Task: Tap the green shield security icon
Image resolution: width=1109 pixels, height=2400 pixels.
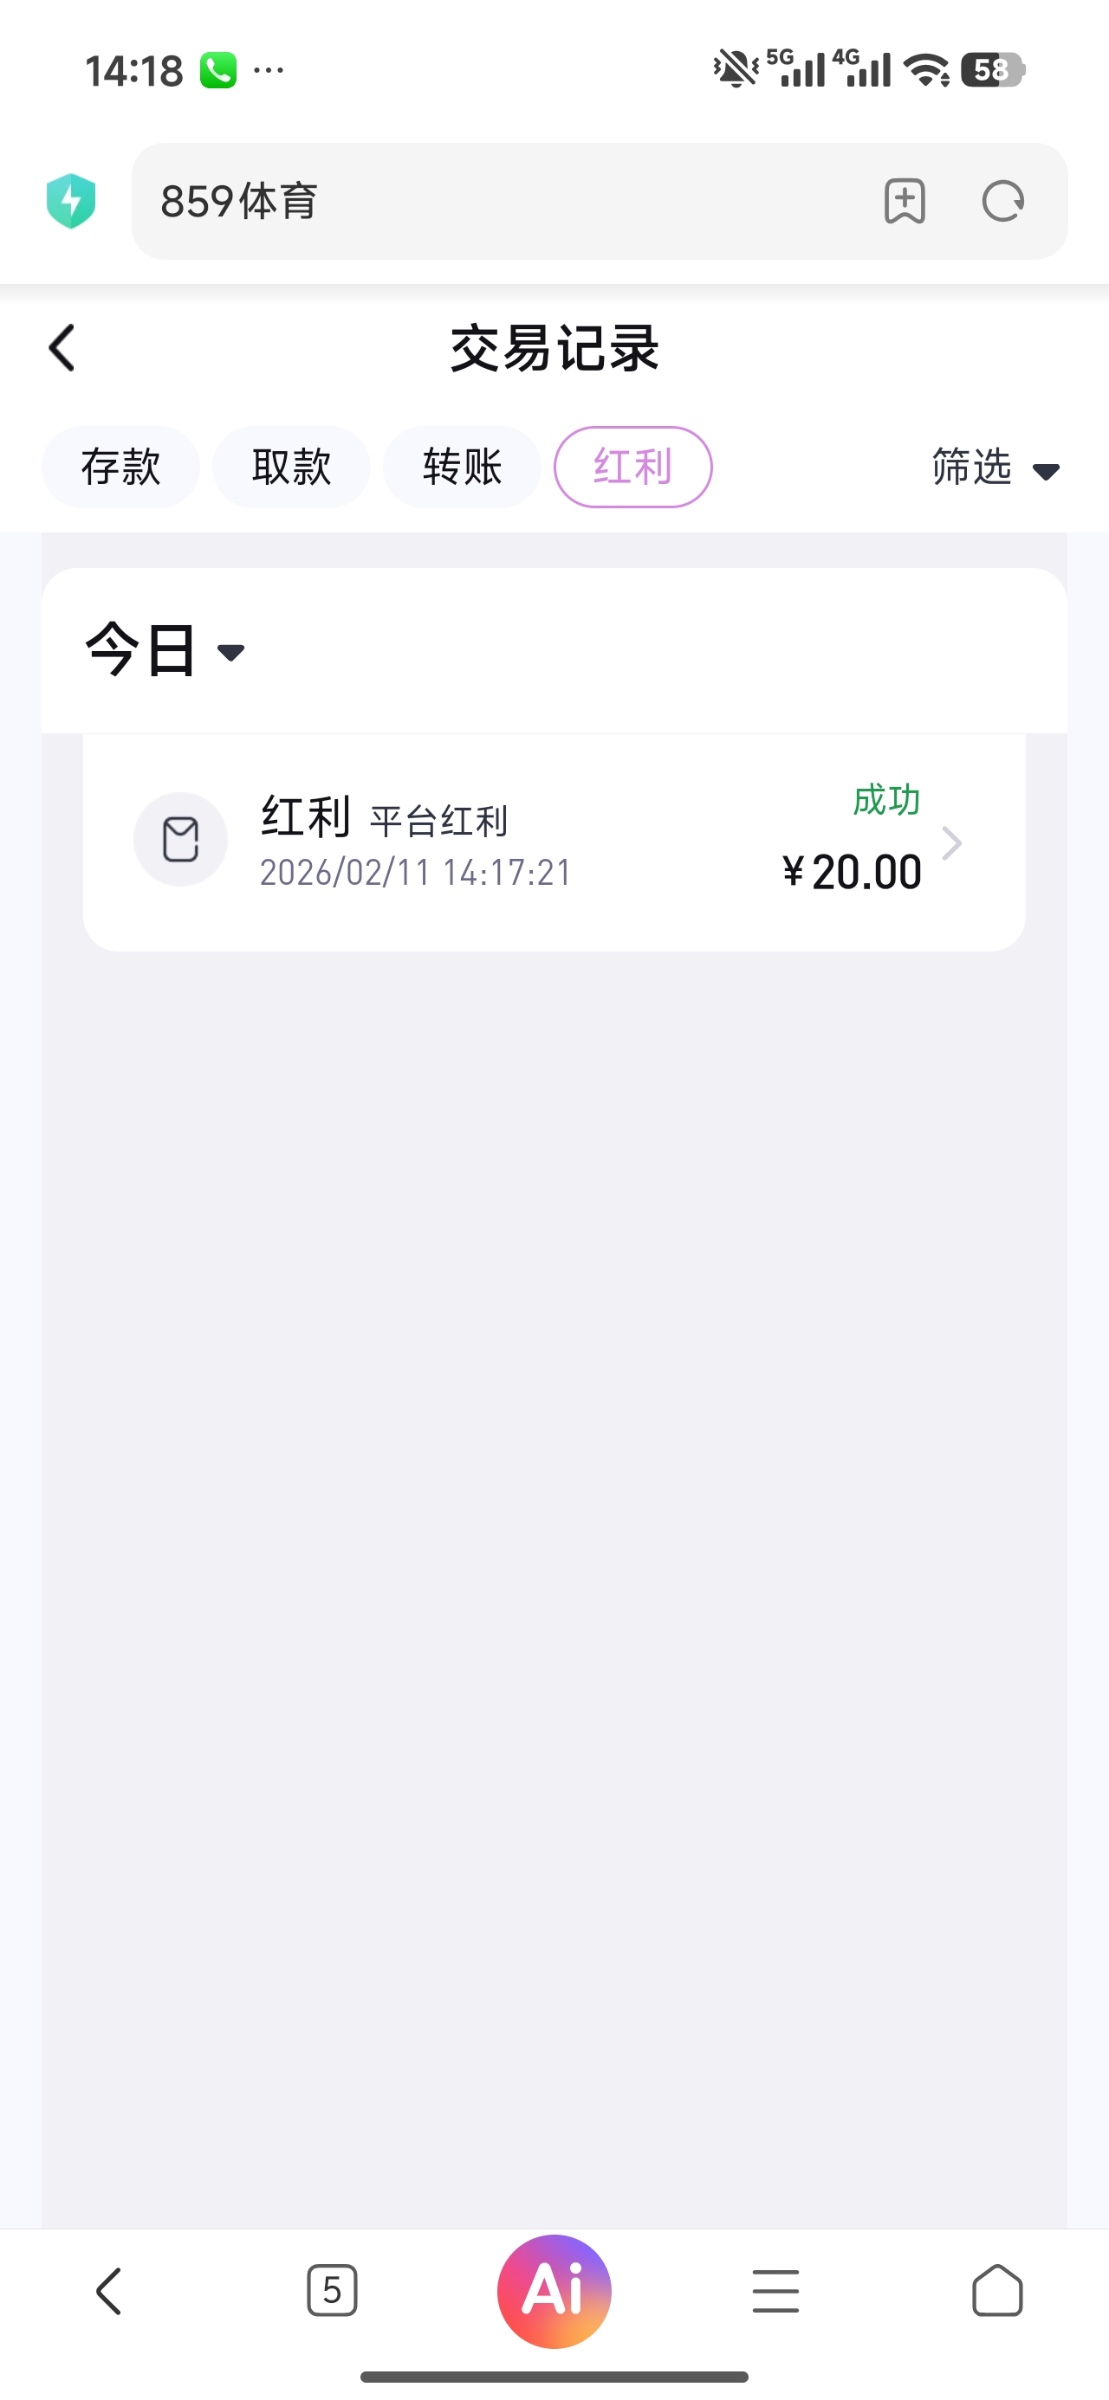Action: (x=71, y=201)
